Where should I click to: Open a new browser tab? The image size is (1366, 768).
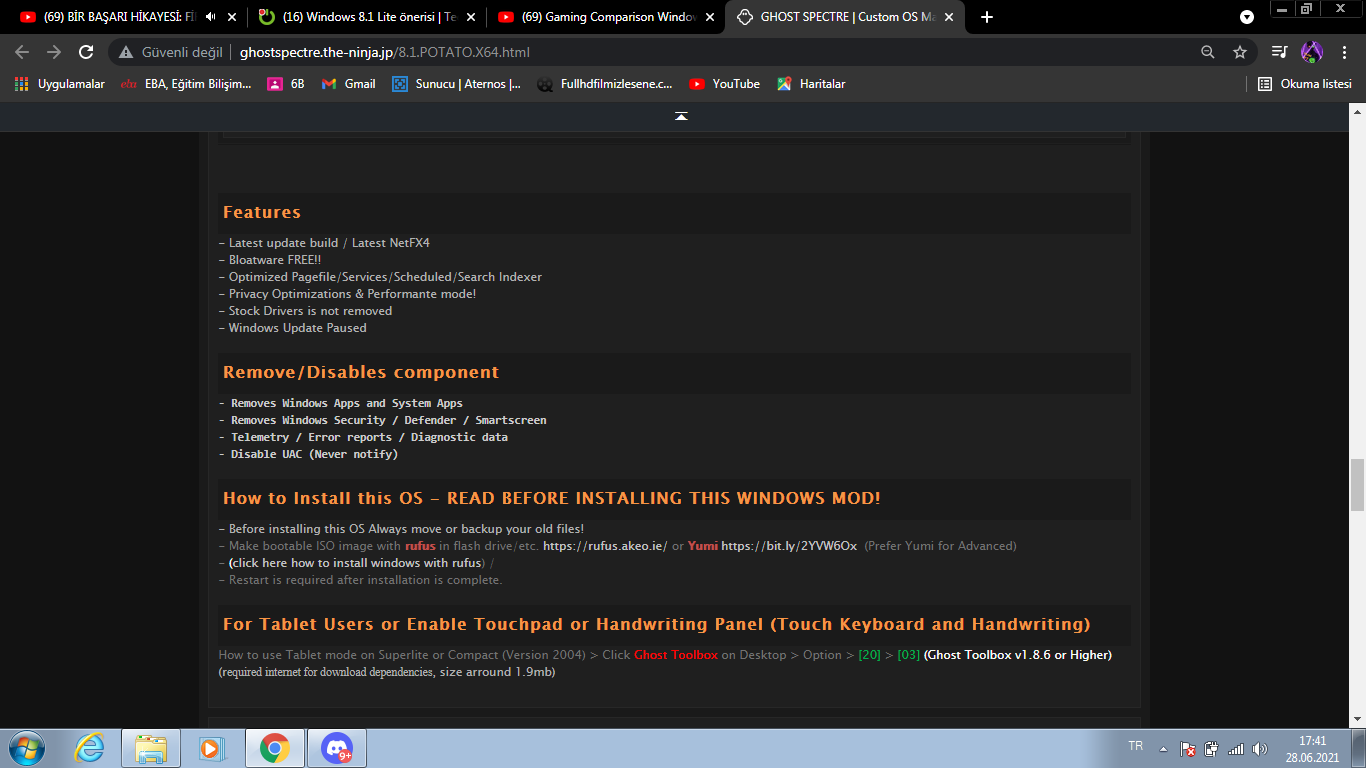click(x=987, y=17)
